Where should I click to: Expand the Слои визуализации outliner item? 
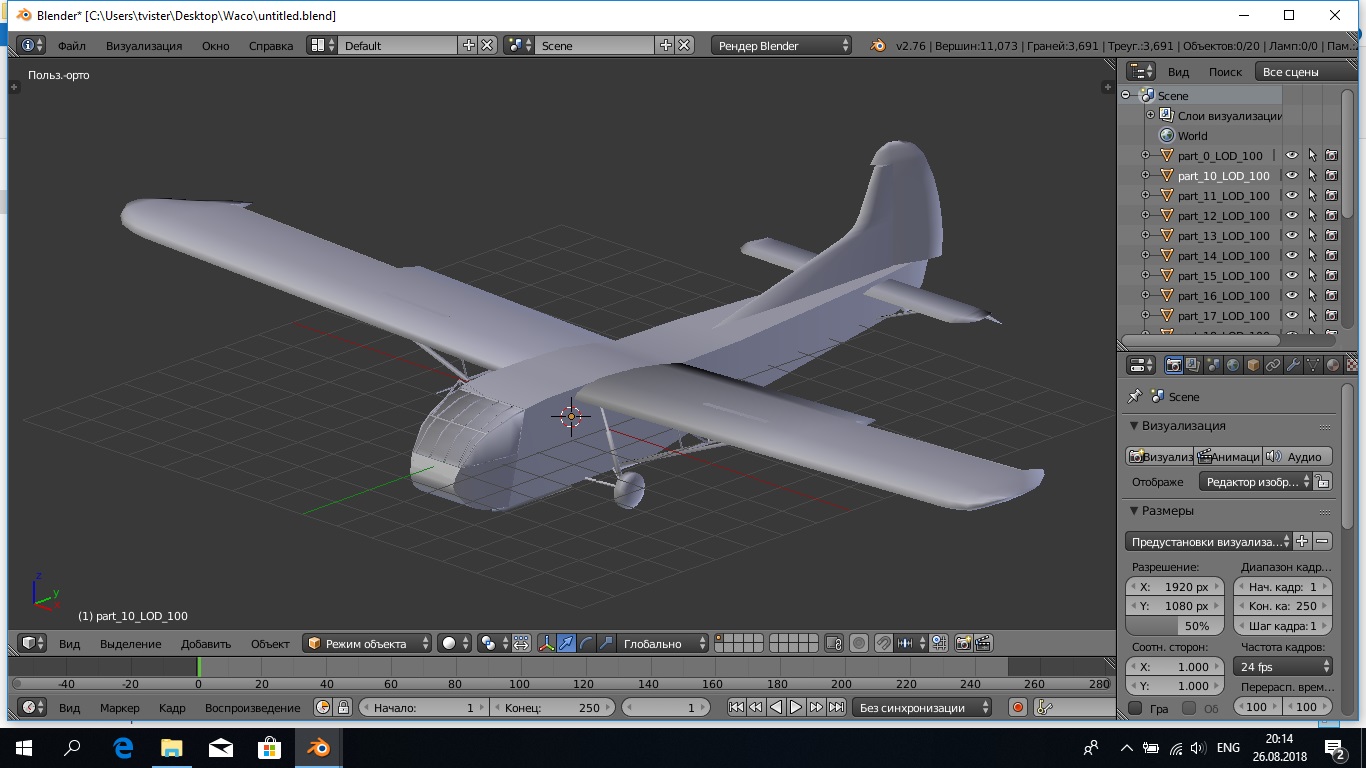[1150, 115]
